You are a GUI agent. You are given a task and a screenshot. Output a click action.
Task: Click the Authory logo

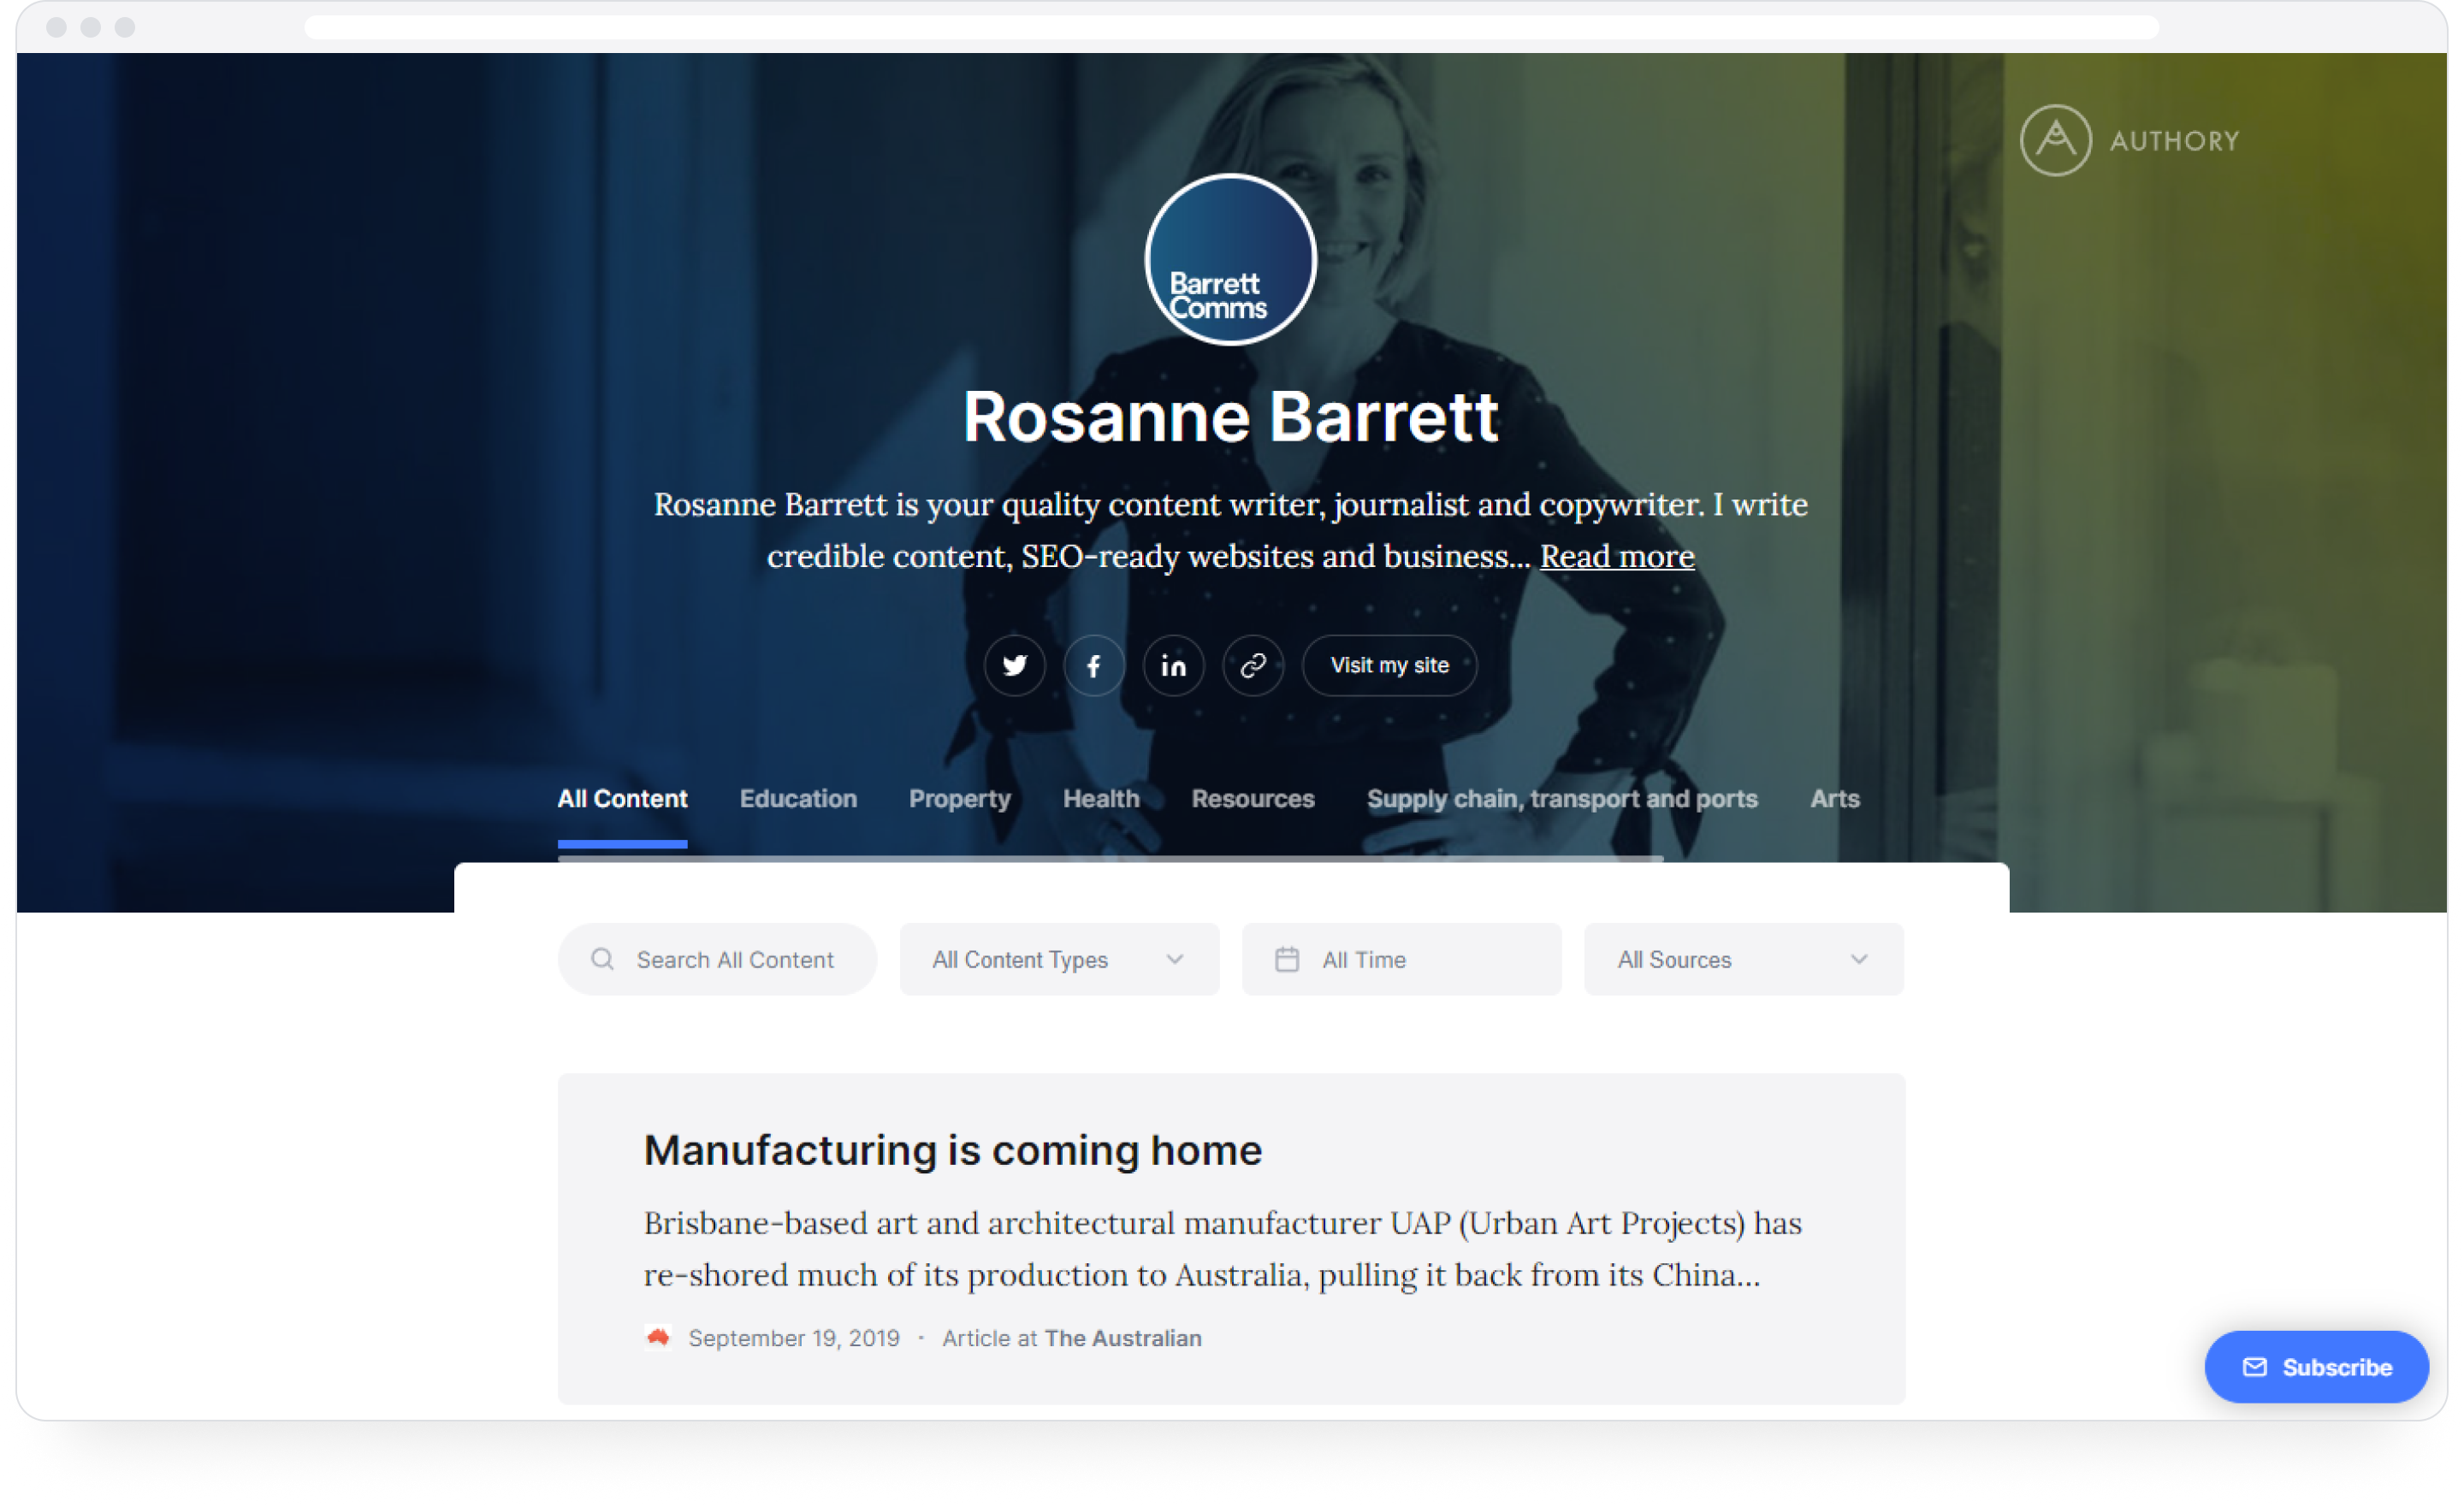click(2129, 140)
